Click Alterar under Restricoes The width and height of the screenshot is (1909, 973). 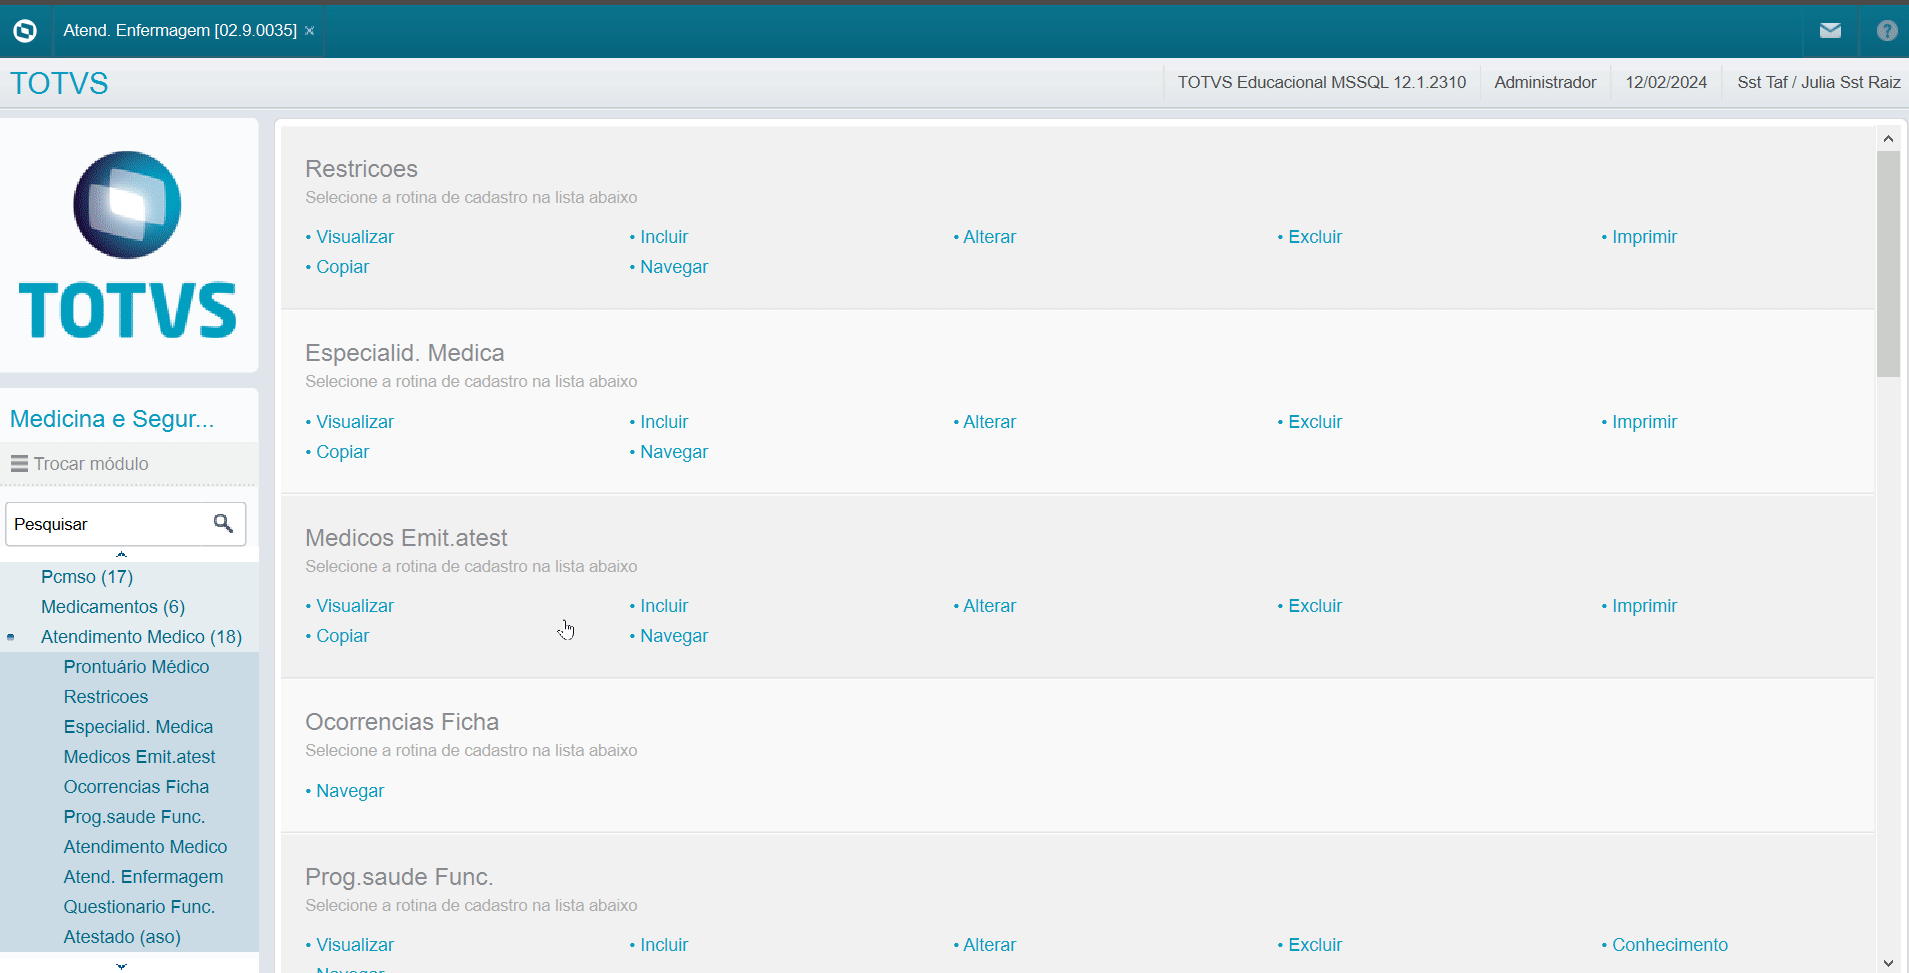pos(989,237)
